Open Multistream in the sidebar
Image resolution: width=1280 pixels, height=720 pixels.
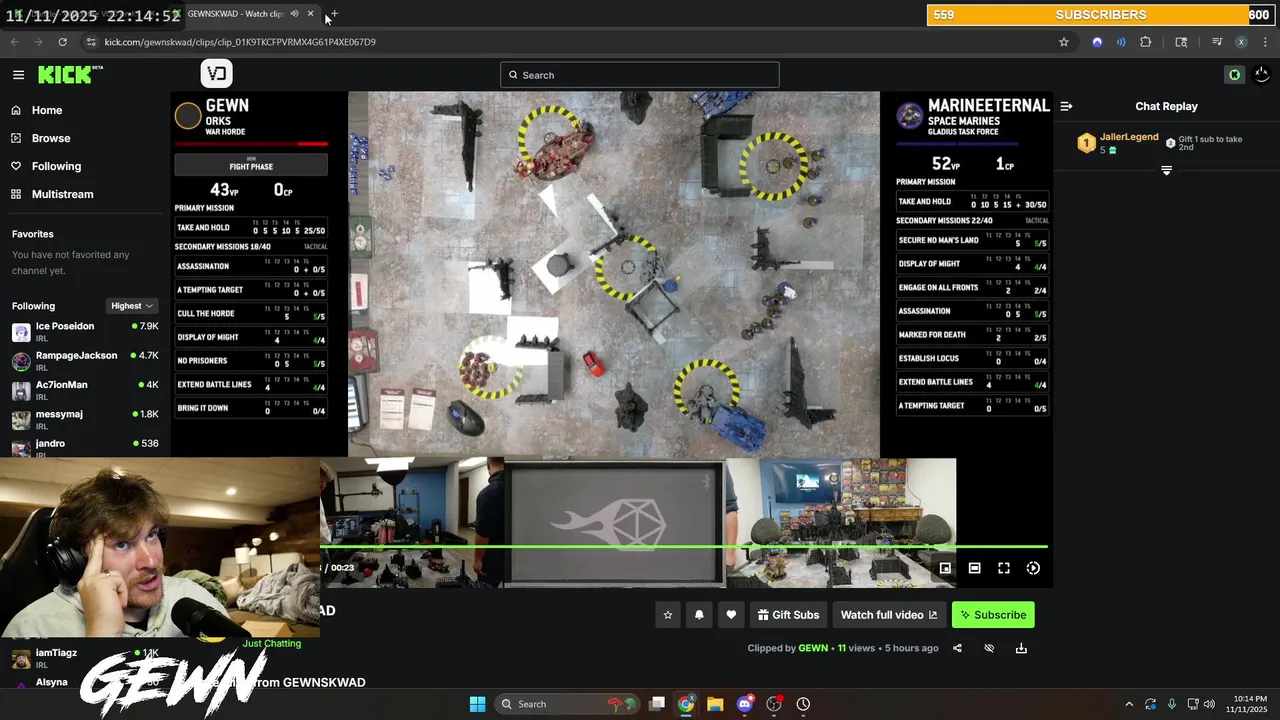coord(62,194)
